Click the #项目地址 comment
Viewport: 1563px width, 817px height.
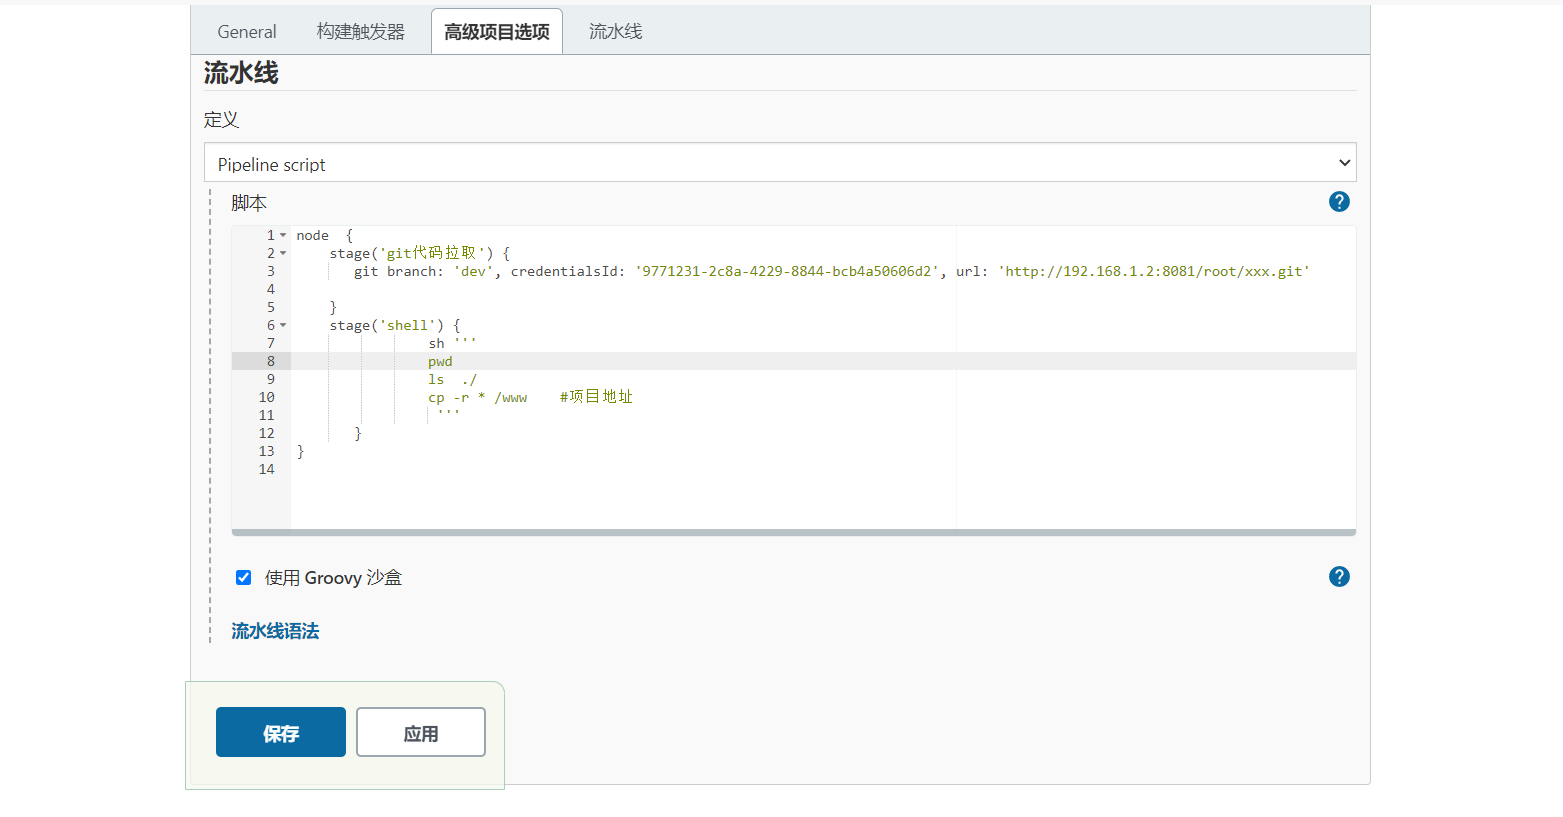point(596,397)
